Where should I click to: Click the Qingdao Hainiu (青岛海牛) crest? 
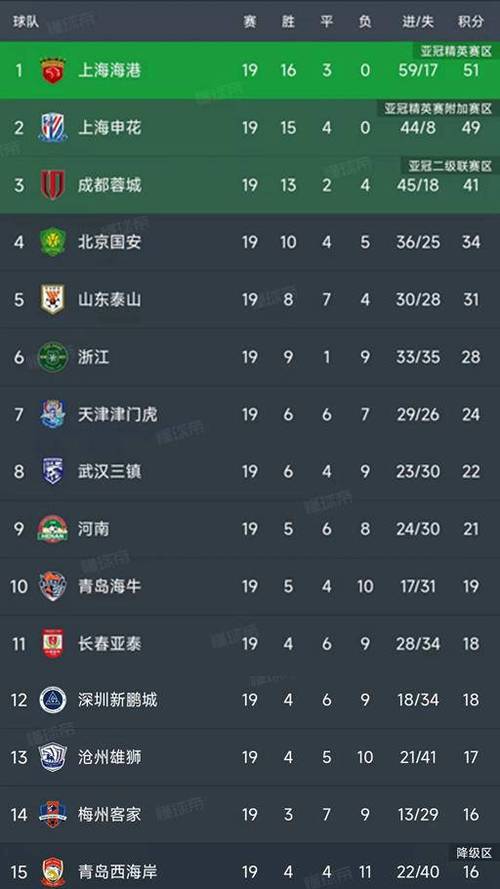pos(53,586)
